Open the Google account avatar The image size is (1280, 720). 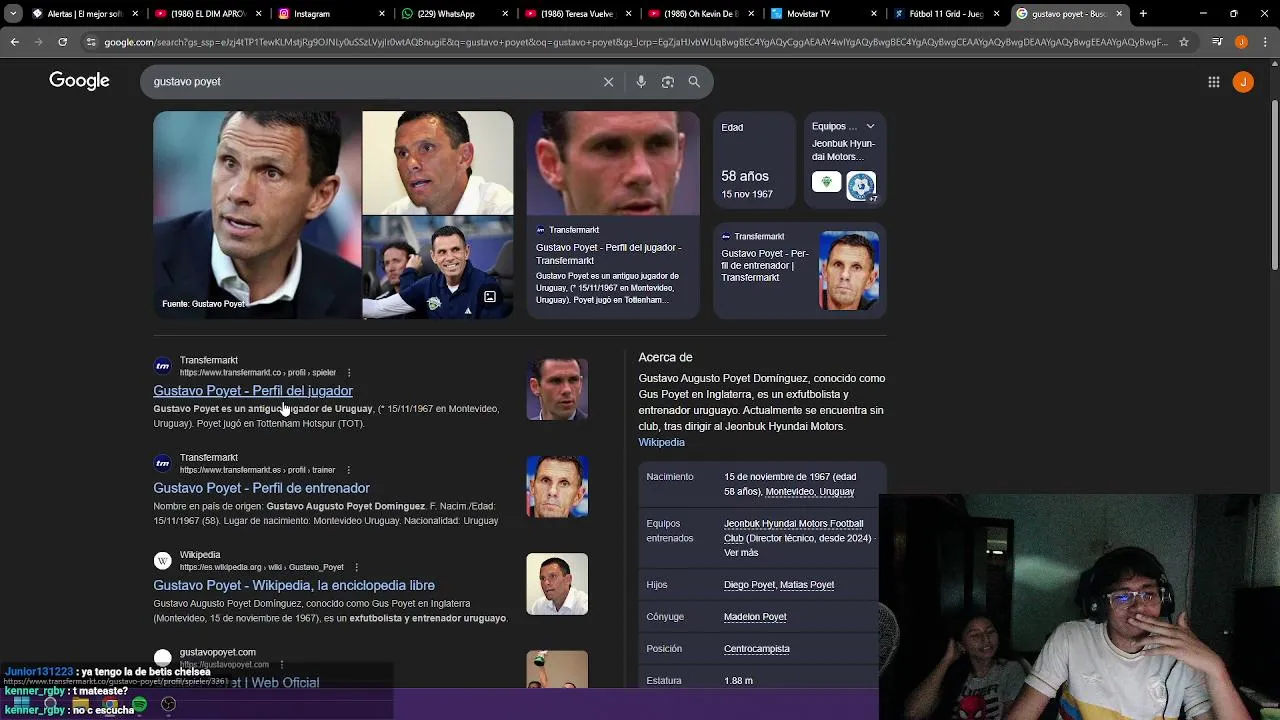(x=1243, y=82)
